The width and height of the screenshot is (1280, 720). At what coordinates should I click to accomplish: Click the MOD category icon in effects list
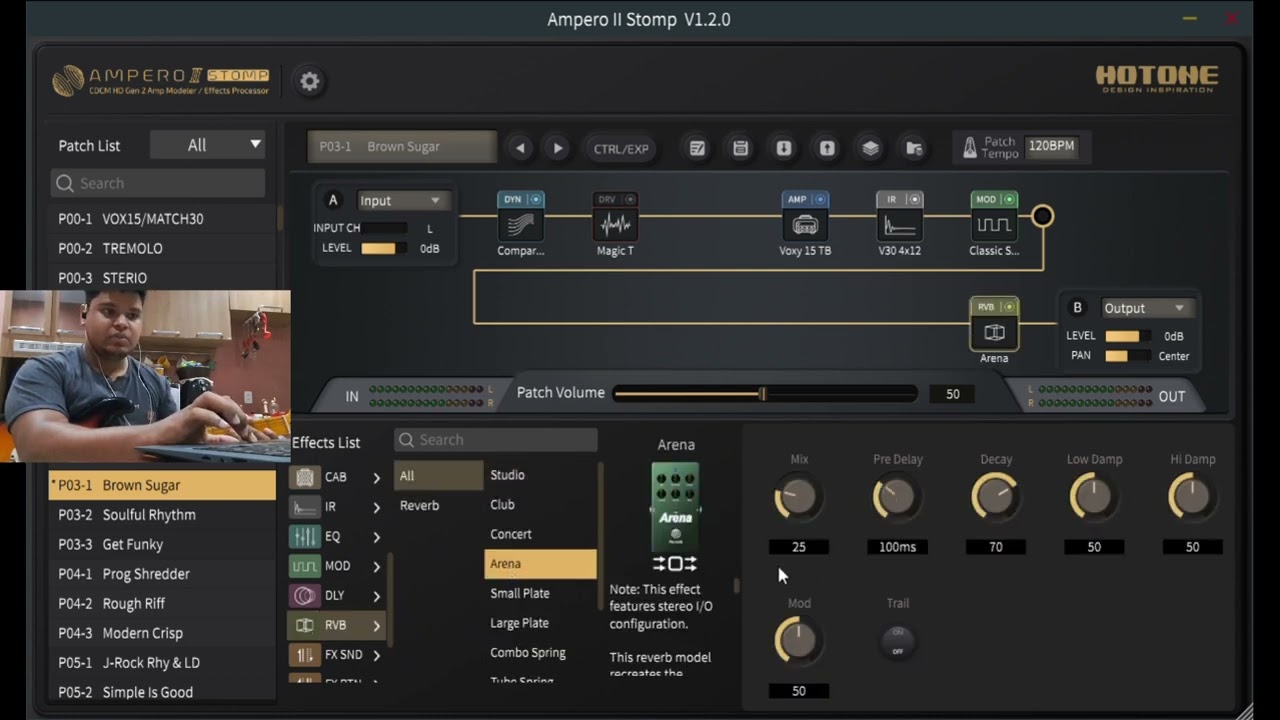(305, 566)
